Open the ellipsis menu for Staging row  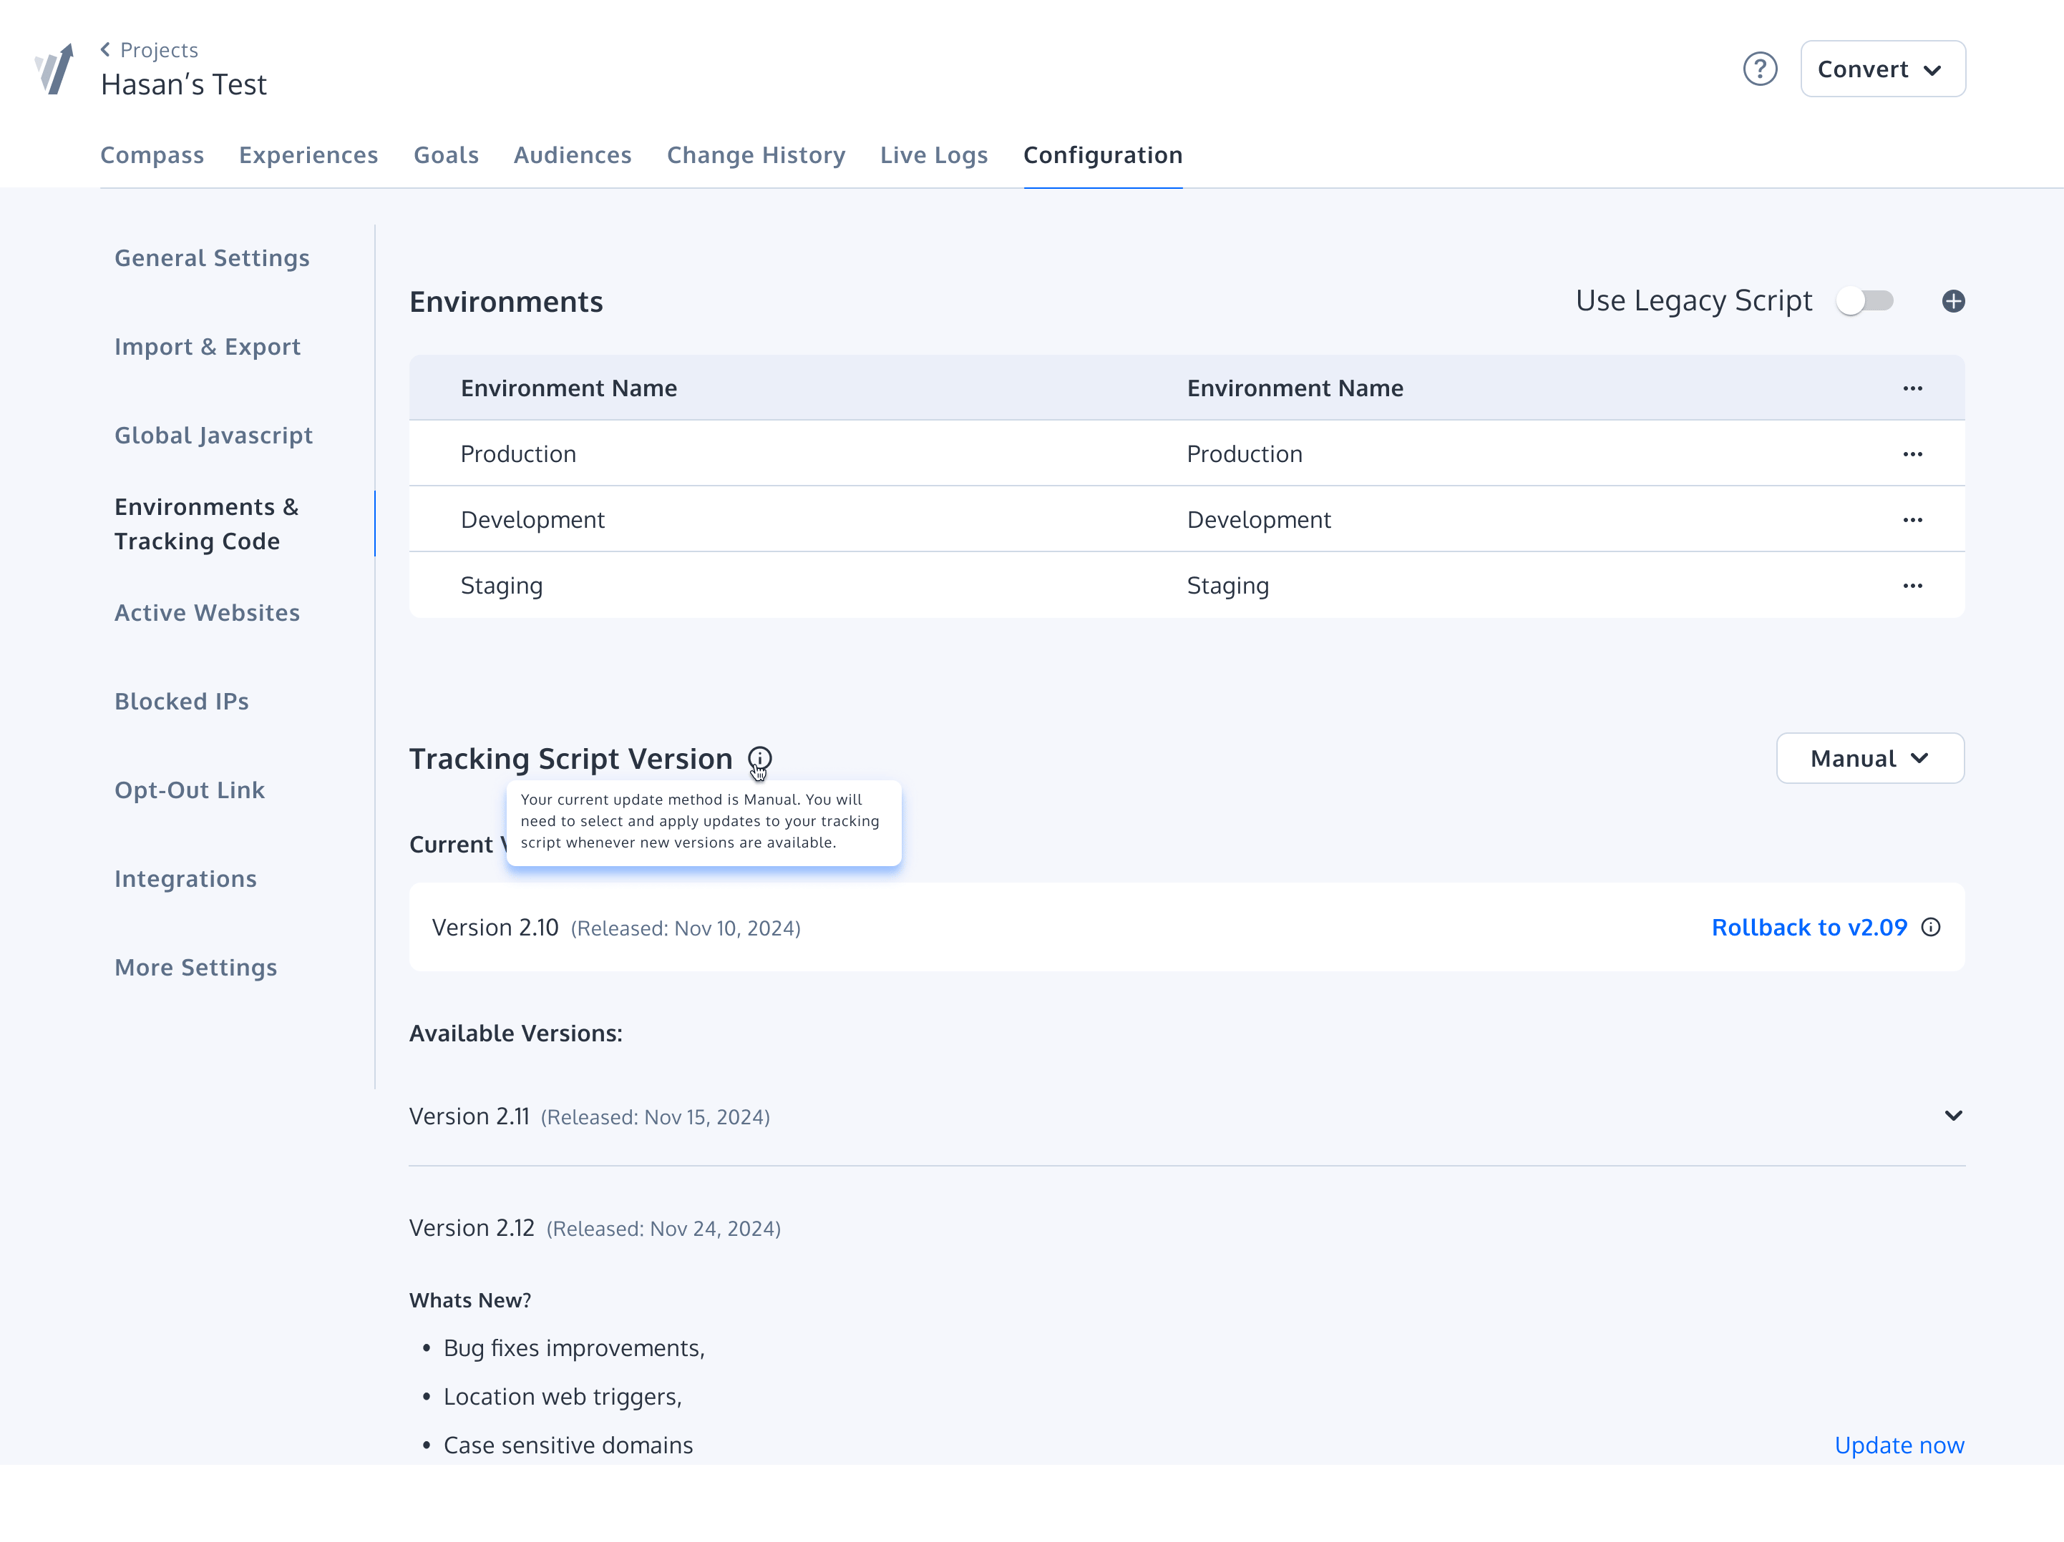[1913, 585]
